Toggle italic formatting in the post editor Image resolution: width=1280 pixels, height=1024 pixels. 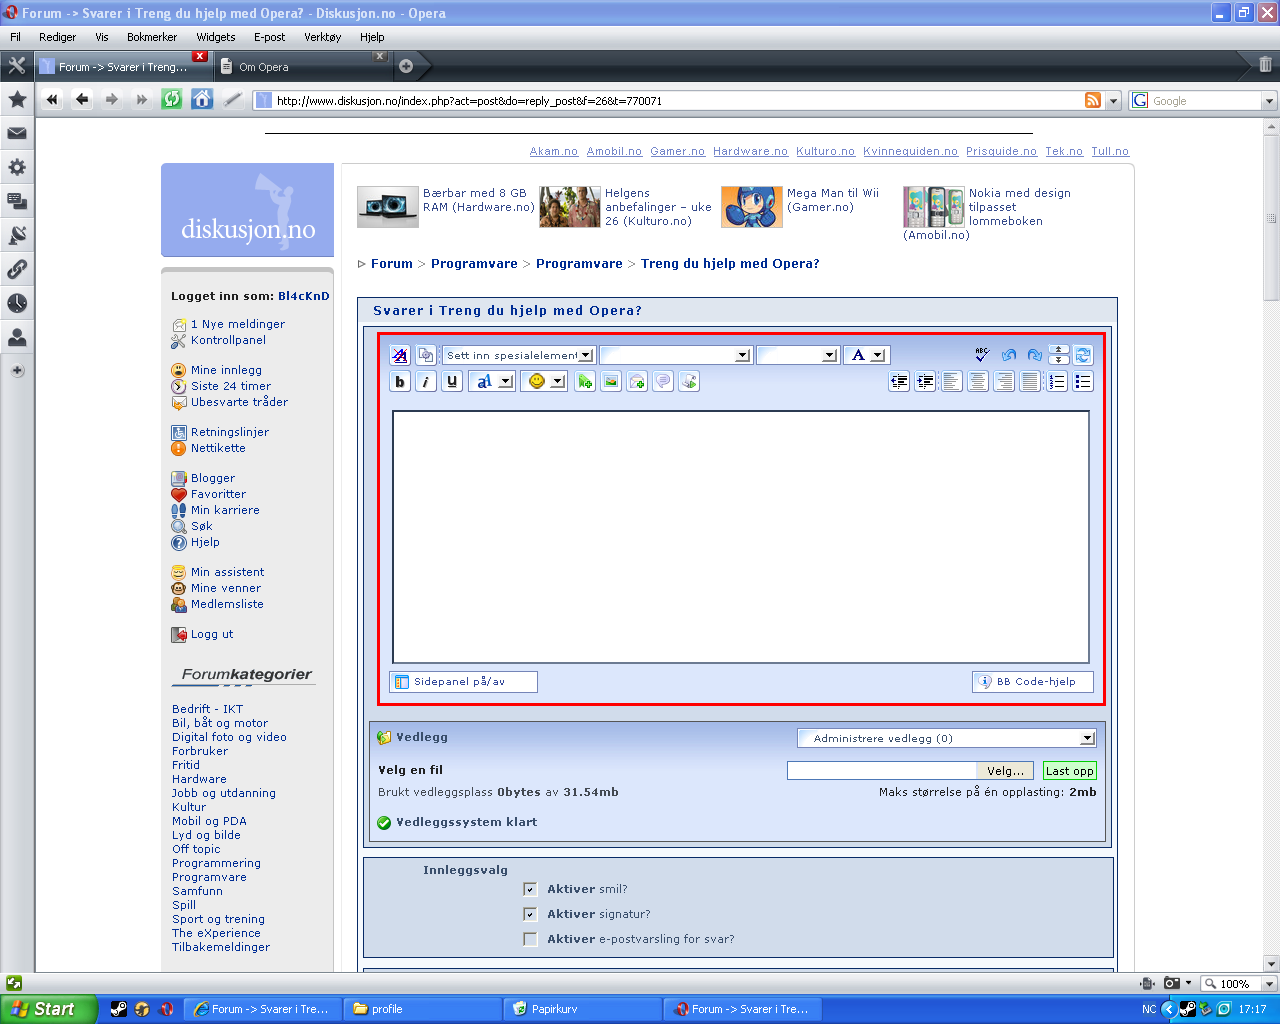pos(426,381)
